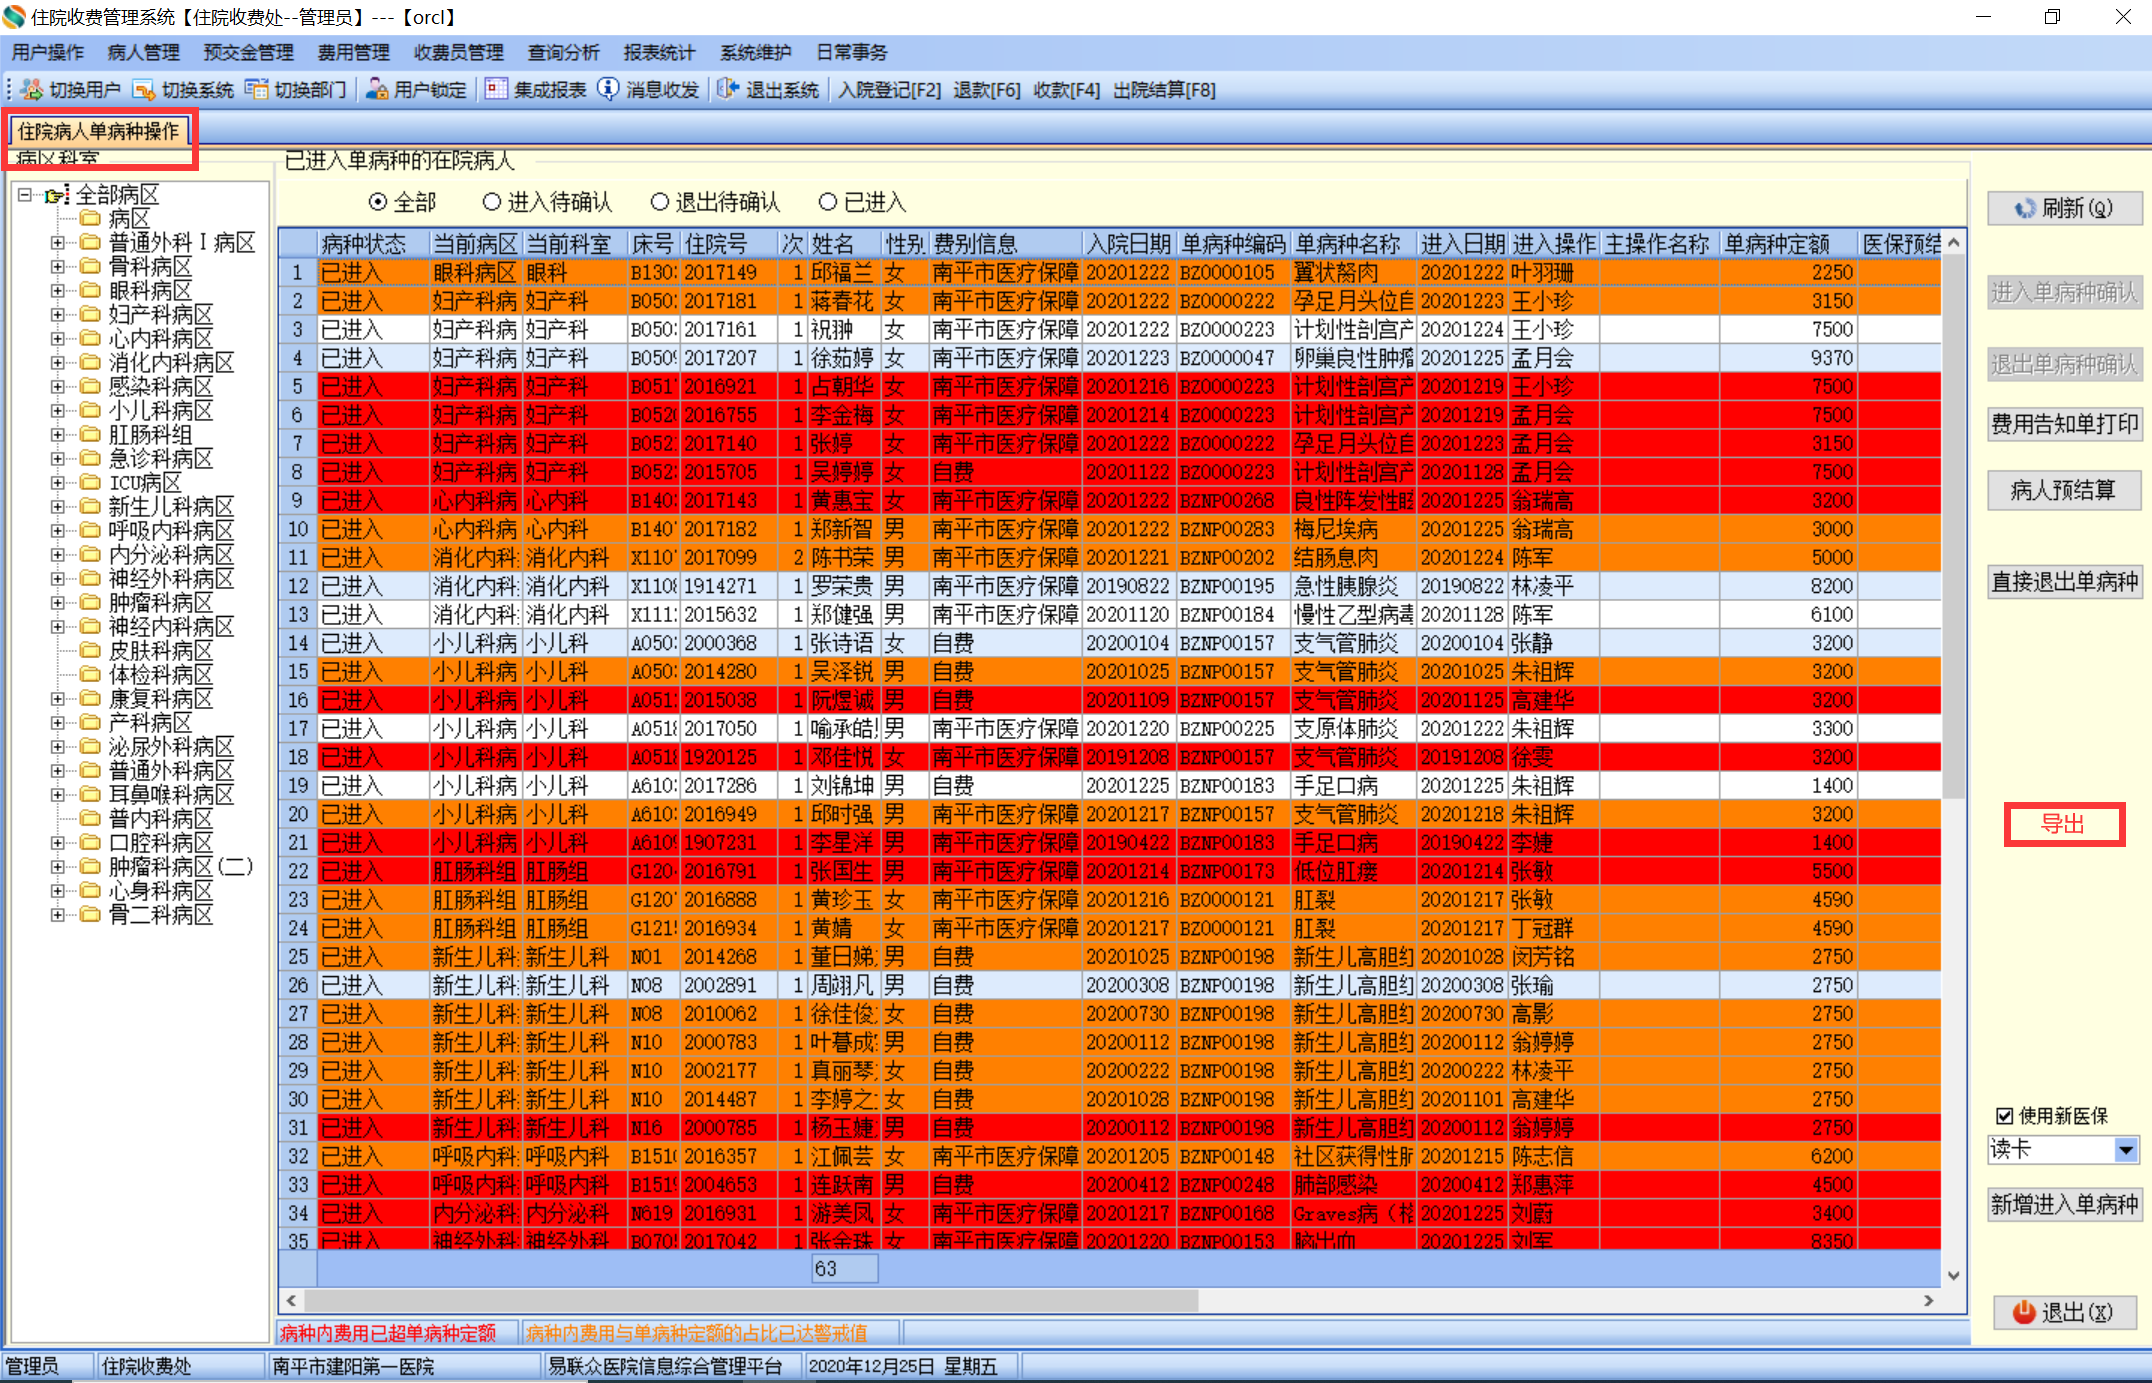Click the 费用告知单打印 button
The height and width of the screenshot is (1383, 2152).
point(2064,424)
